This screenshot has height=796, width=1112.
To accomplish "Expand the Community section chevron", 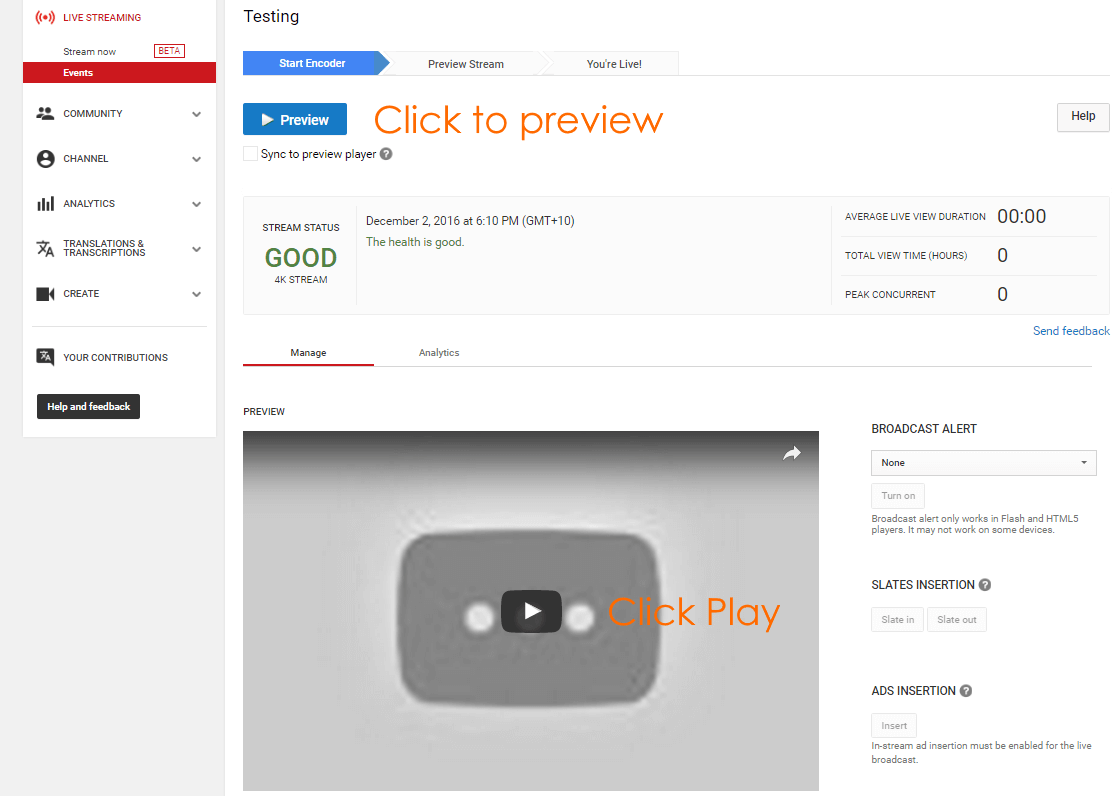I will (x=196, y=114).
